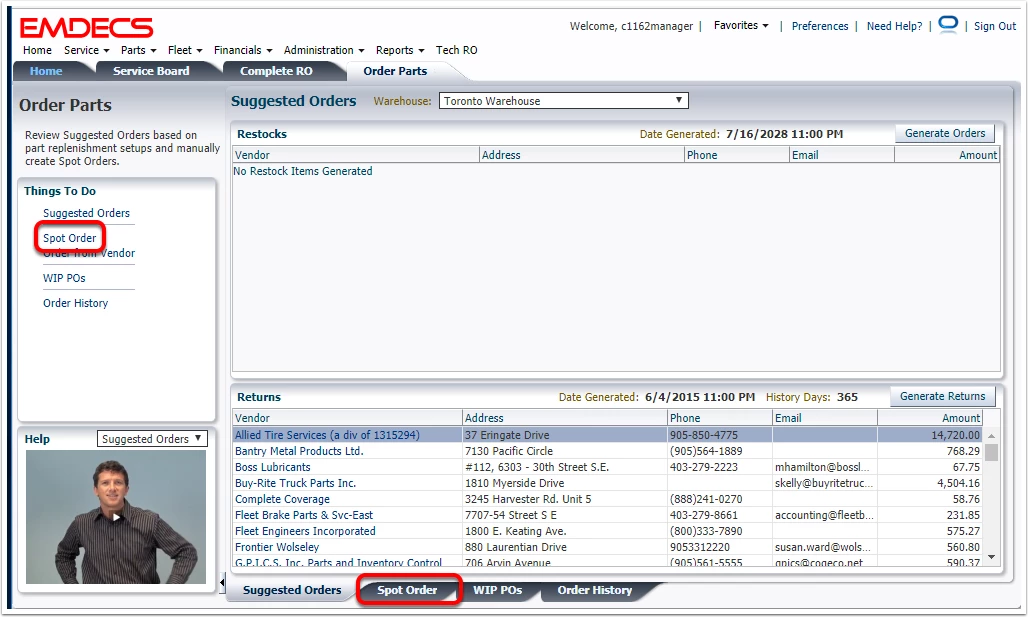Open the Financials menu
Image resolution: width=1028 pixels, height=617 pixels.
(x=243, y=50)
